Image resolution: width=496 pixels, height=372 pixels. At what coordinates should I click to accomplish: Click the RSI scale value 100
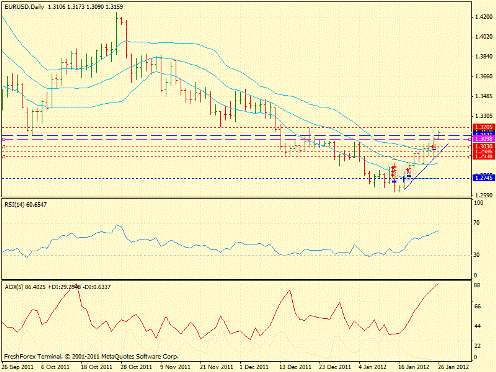pyautogui.click(x=479, y=203)
